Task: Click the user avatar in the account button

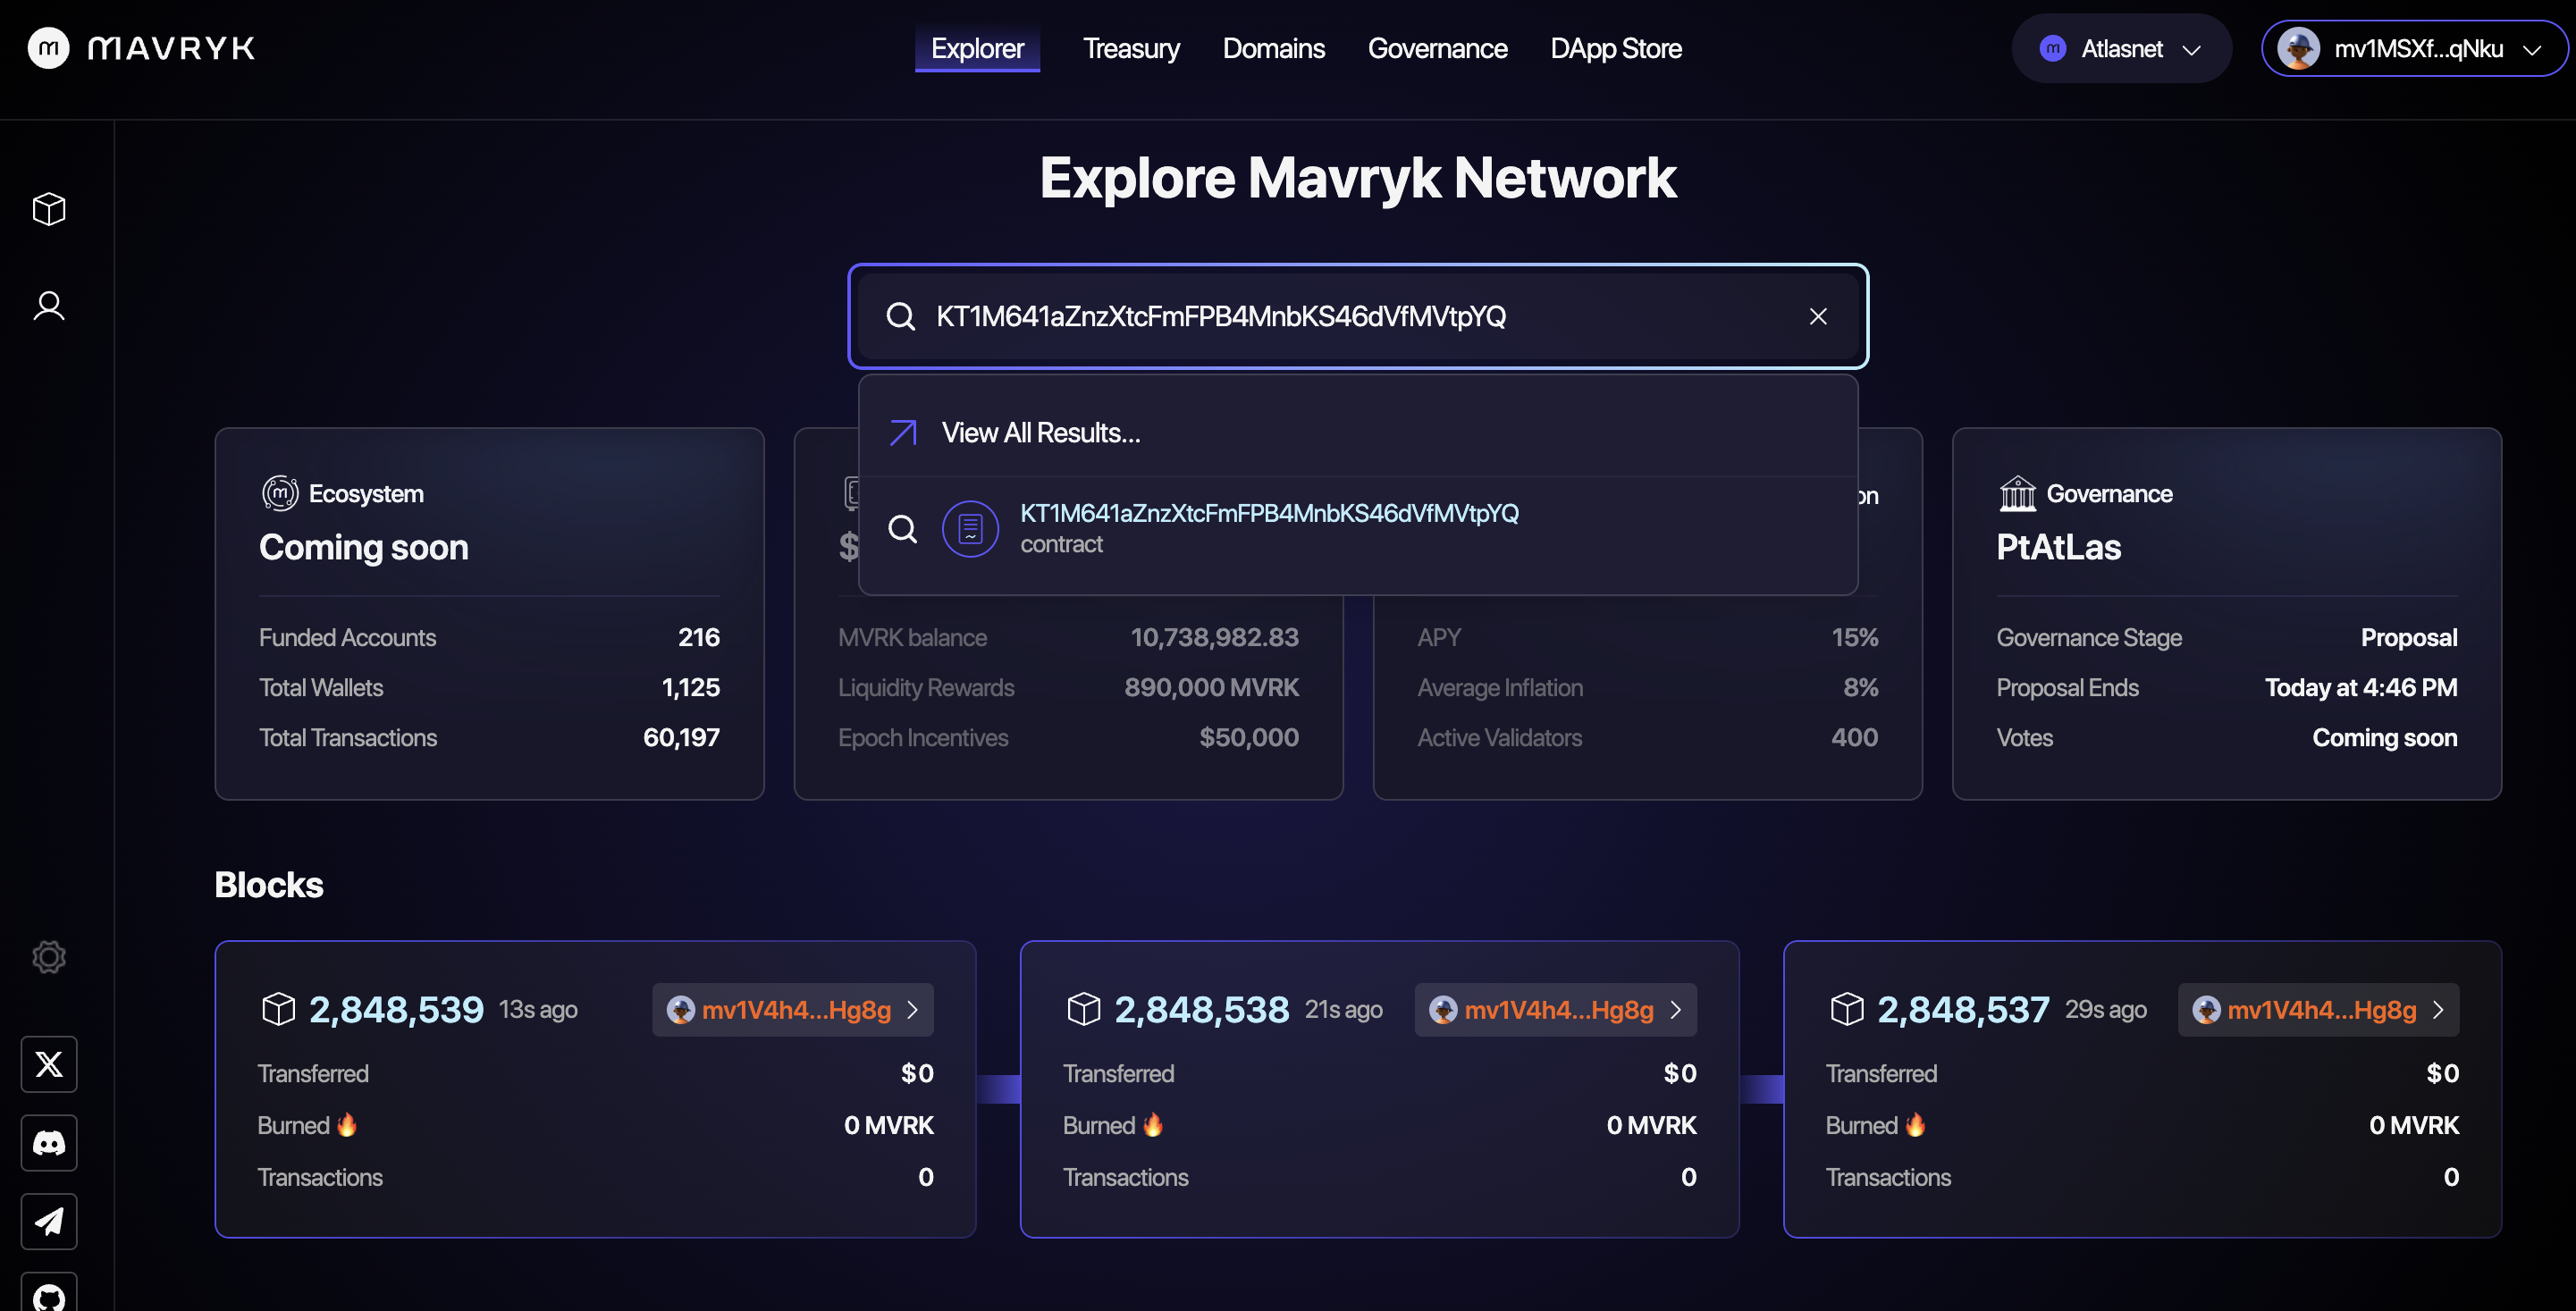Action: tap(2298, 48)
